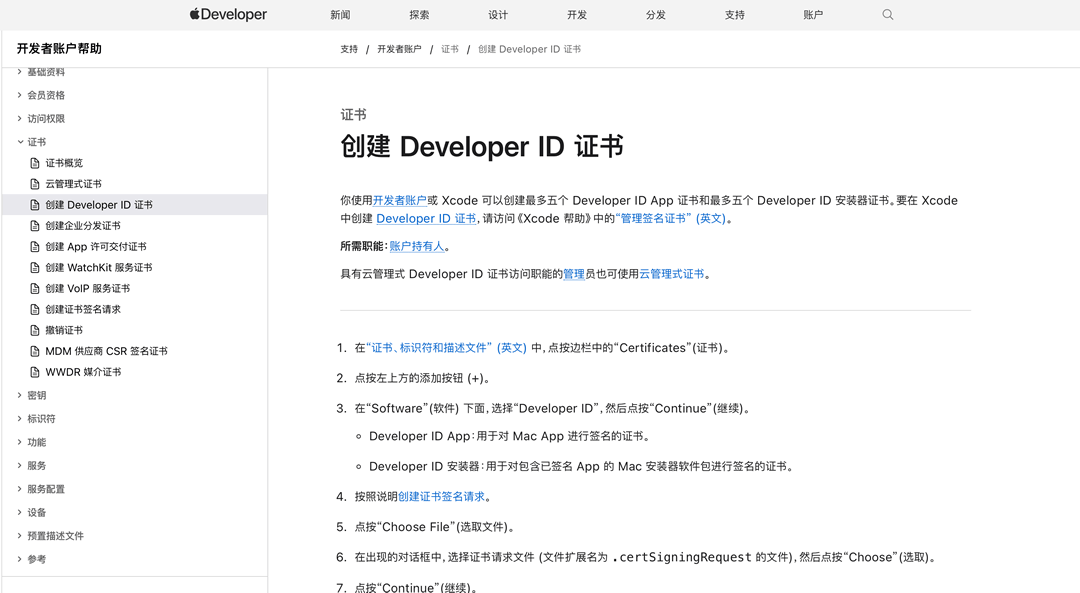Click document icon beside 创建 App 许可交付证书

click(35, 247)
